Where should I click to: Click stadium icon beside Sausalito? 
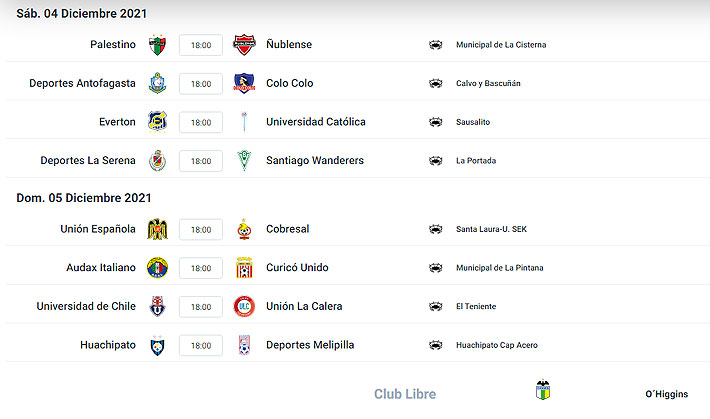click(x=435, y=122)
